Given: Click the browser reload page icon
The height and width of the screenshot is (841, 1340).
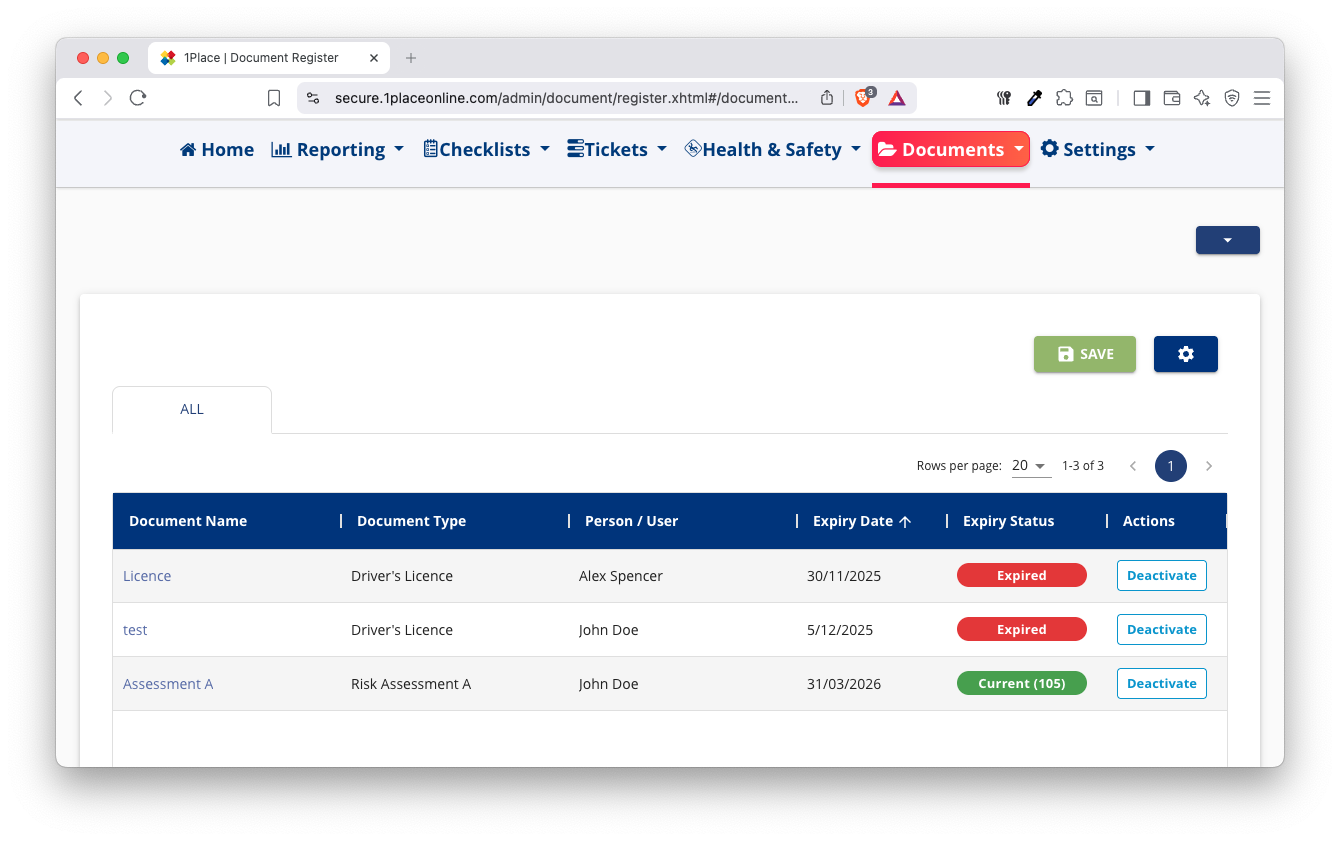Looking at the screenshot, I should tap(138, 98).
